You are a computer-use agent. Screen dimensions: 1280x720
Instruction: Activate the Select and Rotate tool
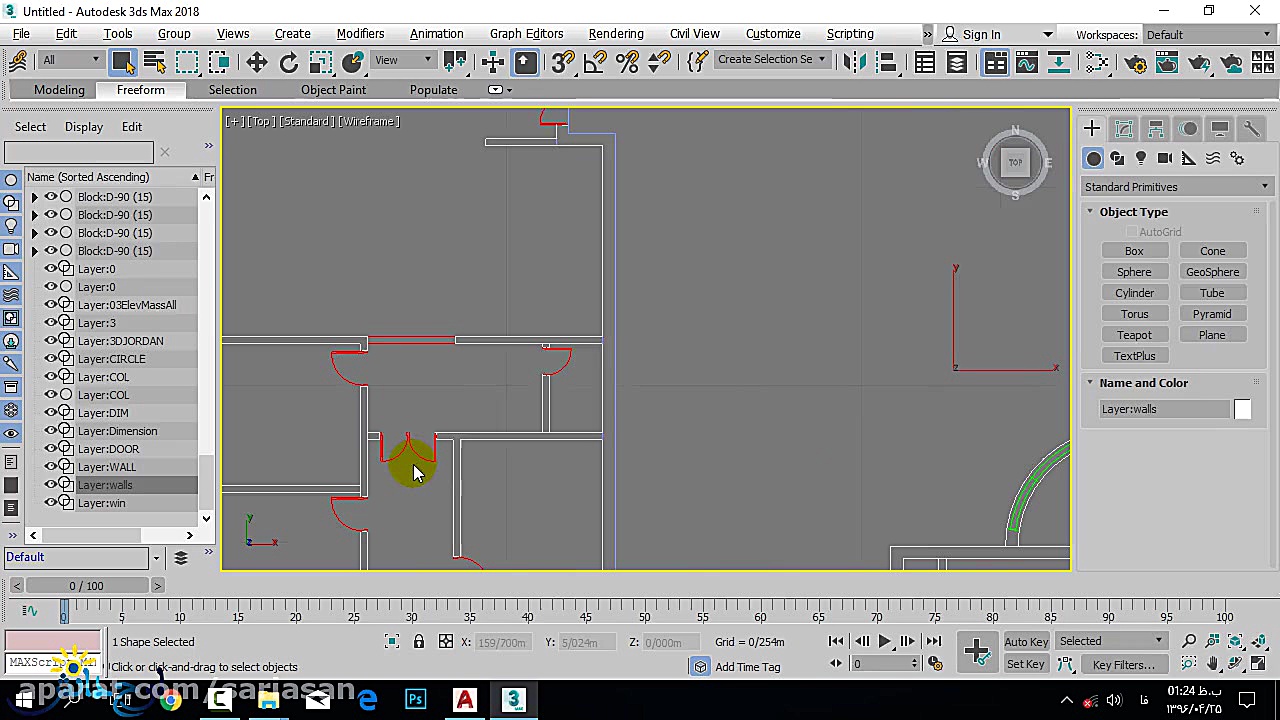point(288,63)
